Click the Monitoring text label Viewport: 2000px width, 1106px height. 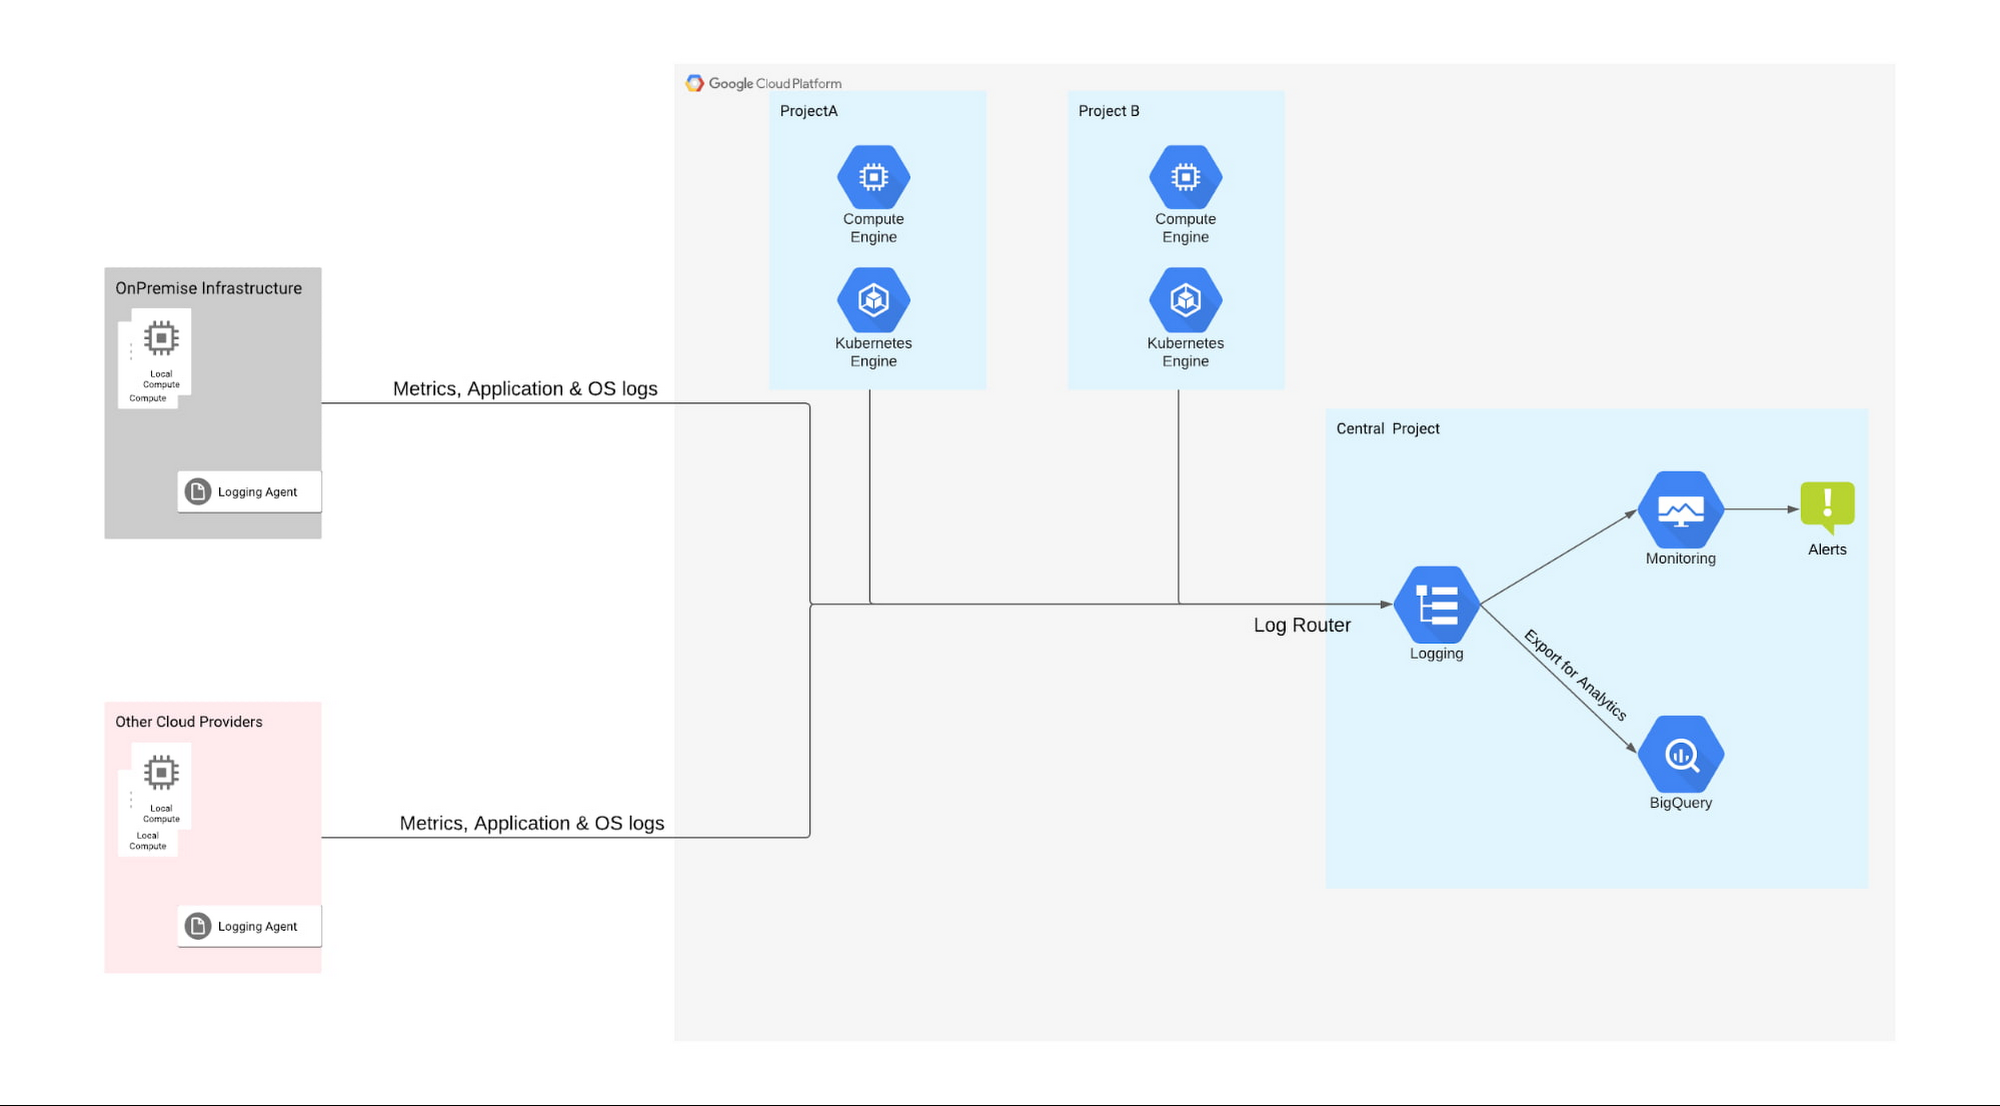(1680, 558)
